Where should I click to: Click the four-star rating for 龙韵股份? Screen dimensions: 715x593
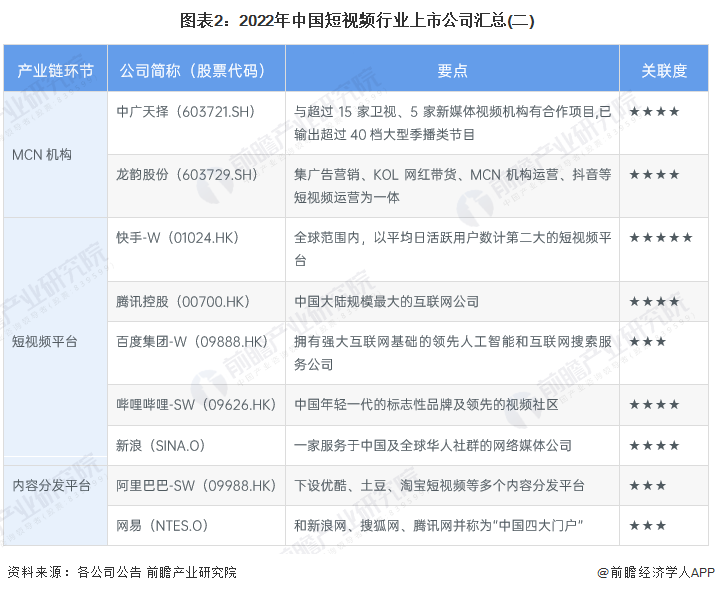tap(654, 175)
